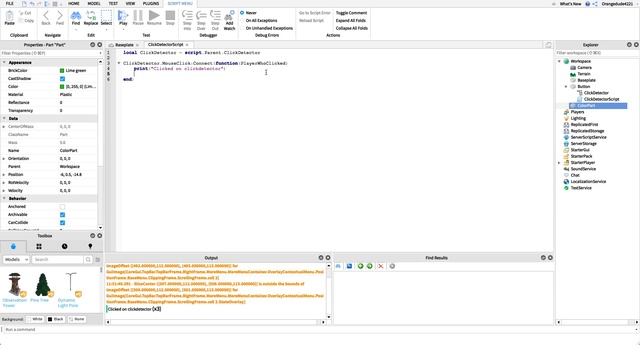Select the Never debug errors option
640x360 pixels.
pos(248,13)
